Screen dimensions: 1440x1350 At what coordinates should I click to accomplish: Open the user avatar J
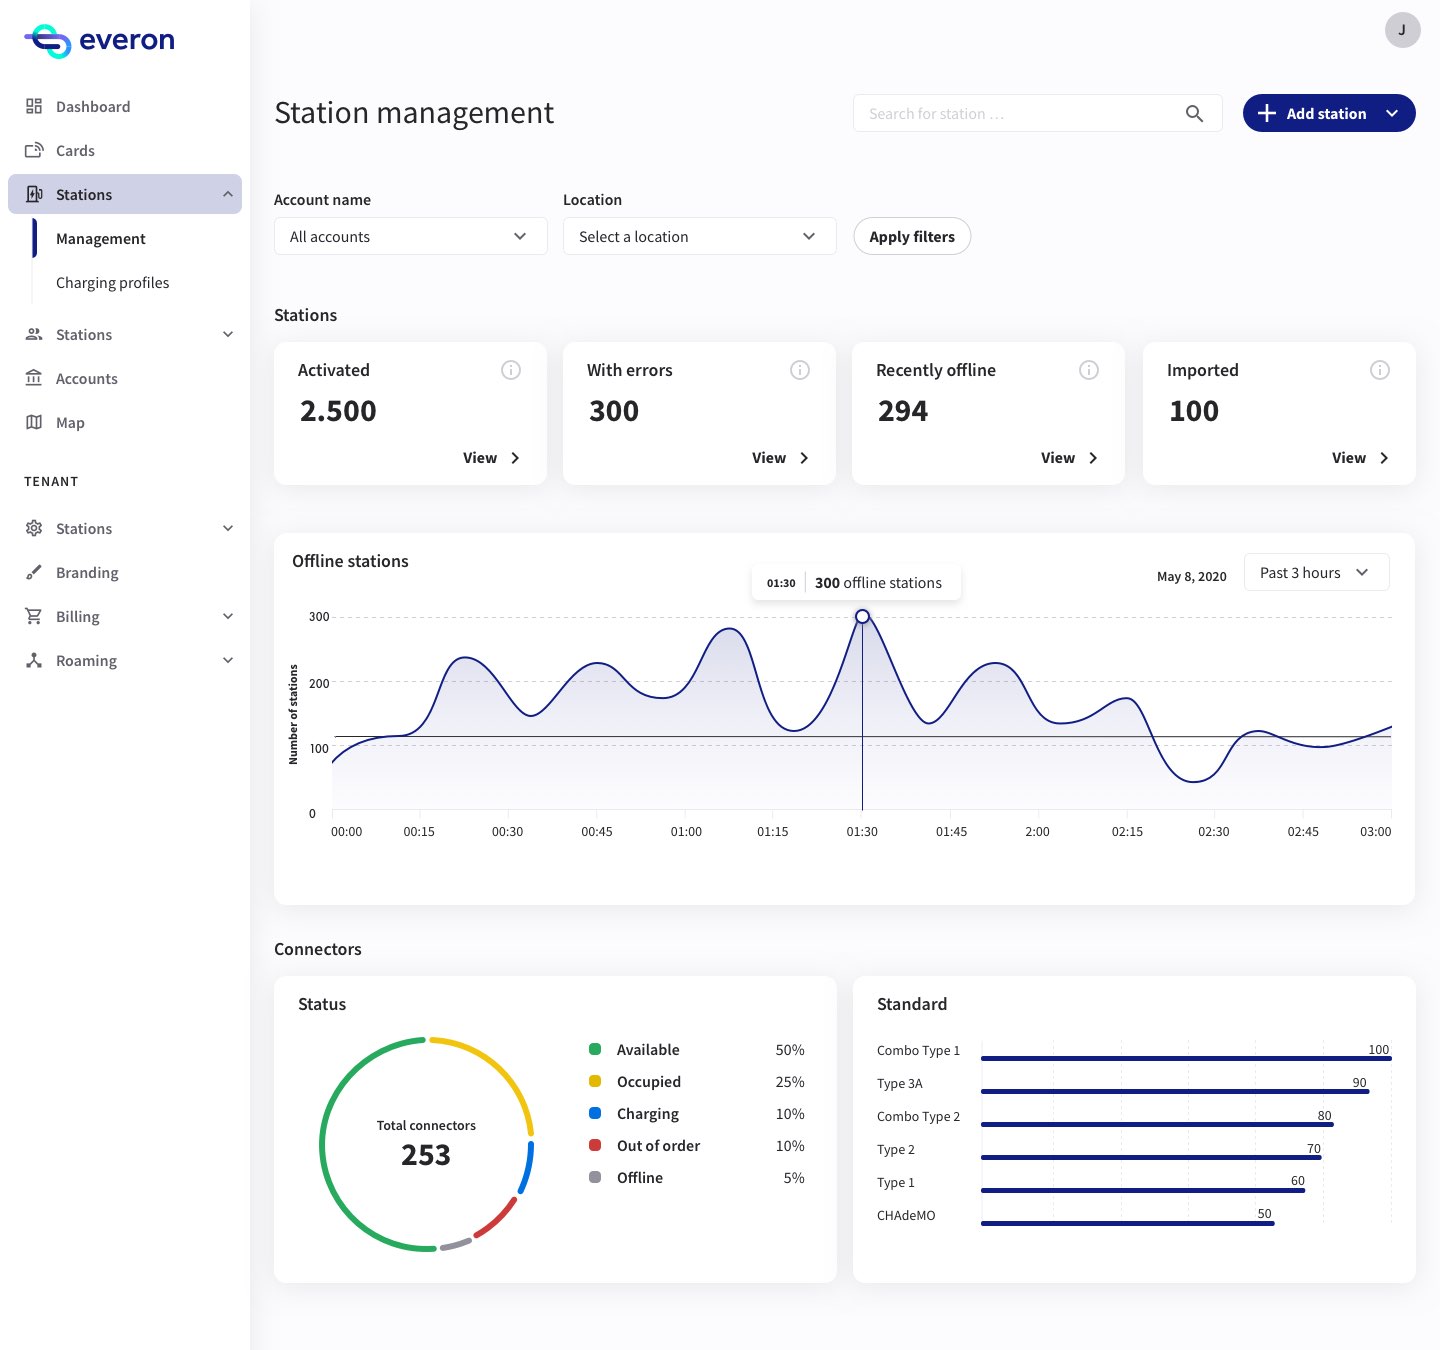[x=1402, y=30]
